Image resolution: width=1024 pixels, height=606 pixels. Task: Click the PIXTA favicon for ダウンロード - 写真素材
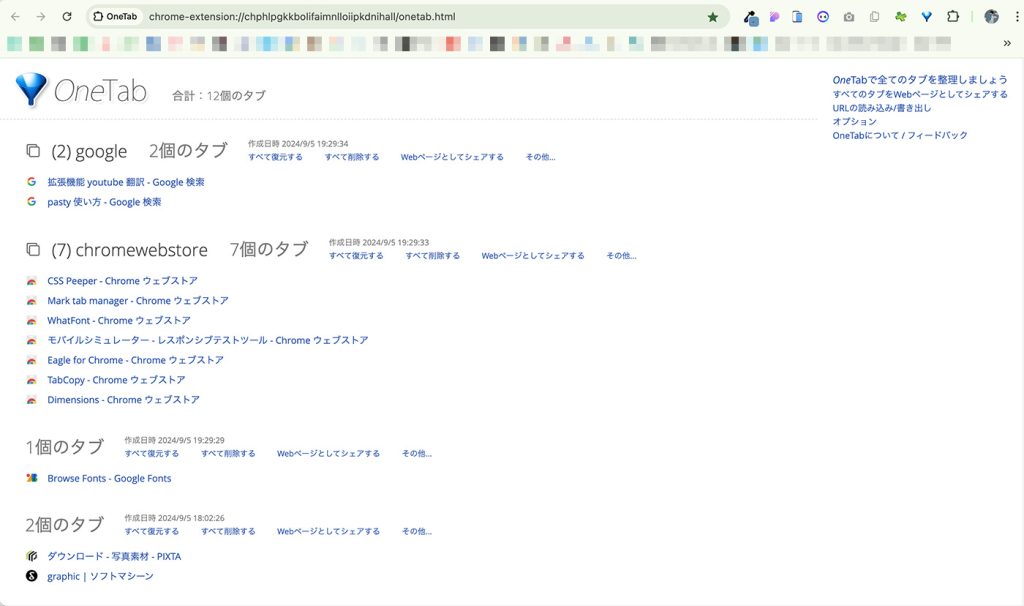click(x=31, y=556)
